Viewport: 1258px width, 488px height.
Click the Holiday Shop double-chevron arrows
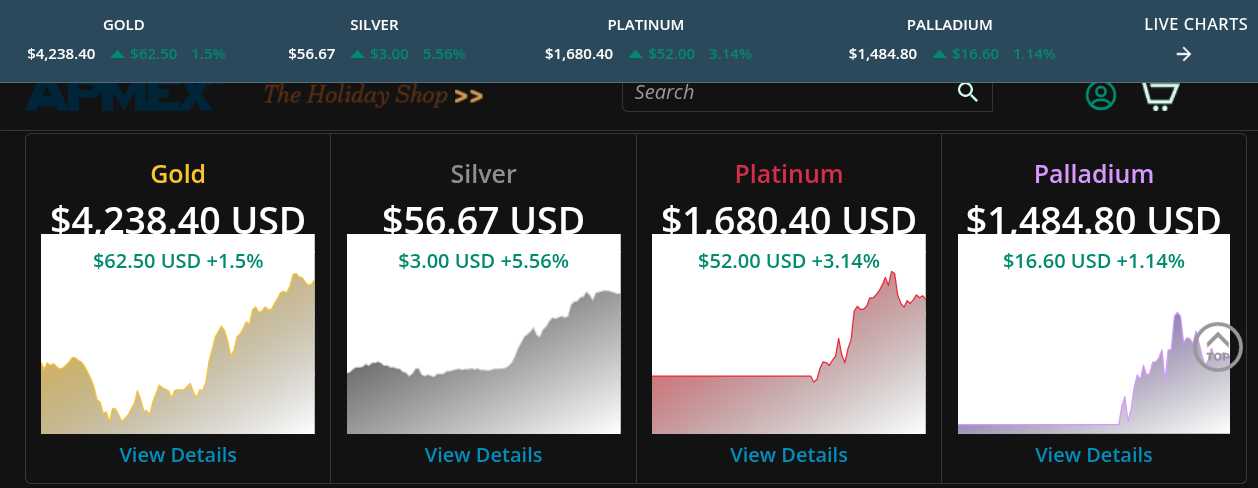click(x=468, y=96)
